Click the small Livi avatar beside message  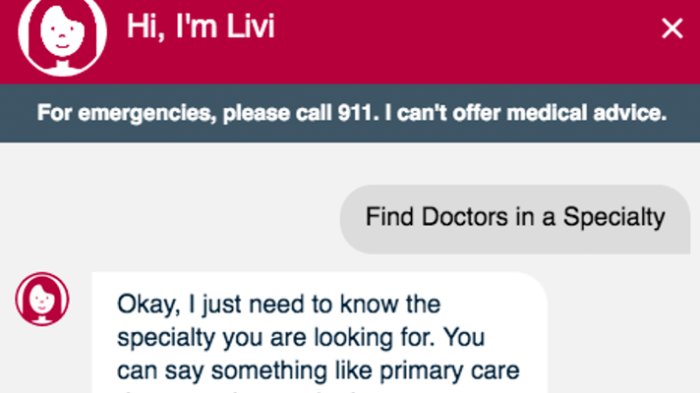(x=42, y=299)
